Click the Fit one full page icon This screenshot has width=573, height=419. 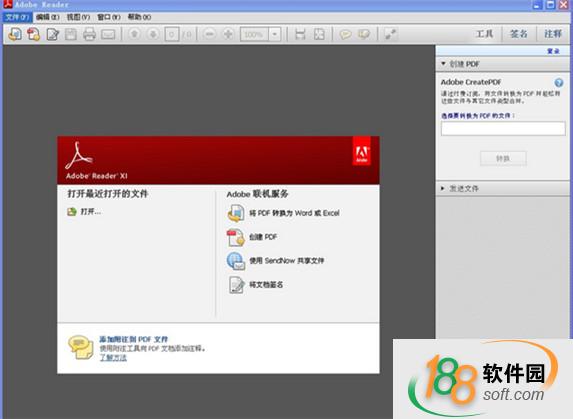tap(319, 34)
